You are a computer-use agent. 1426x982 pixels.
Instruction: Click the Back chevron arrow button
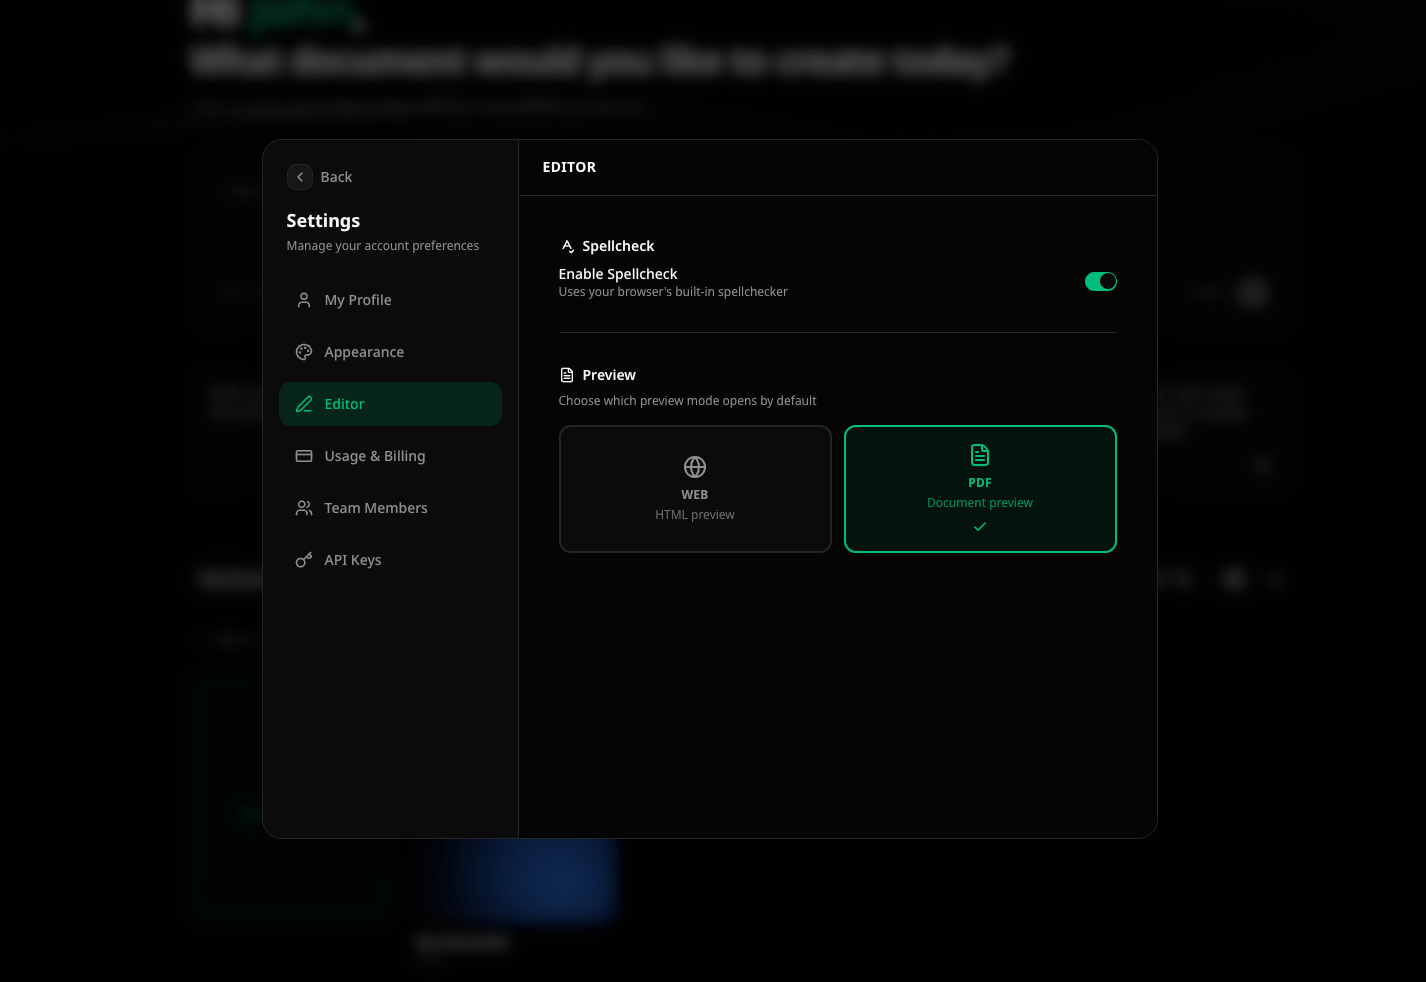pos(300,177)
